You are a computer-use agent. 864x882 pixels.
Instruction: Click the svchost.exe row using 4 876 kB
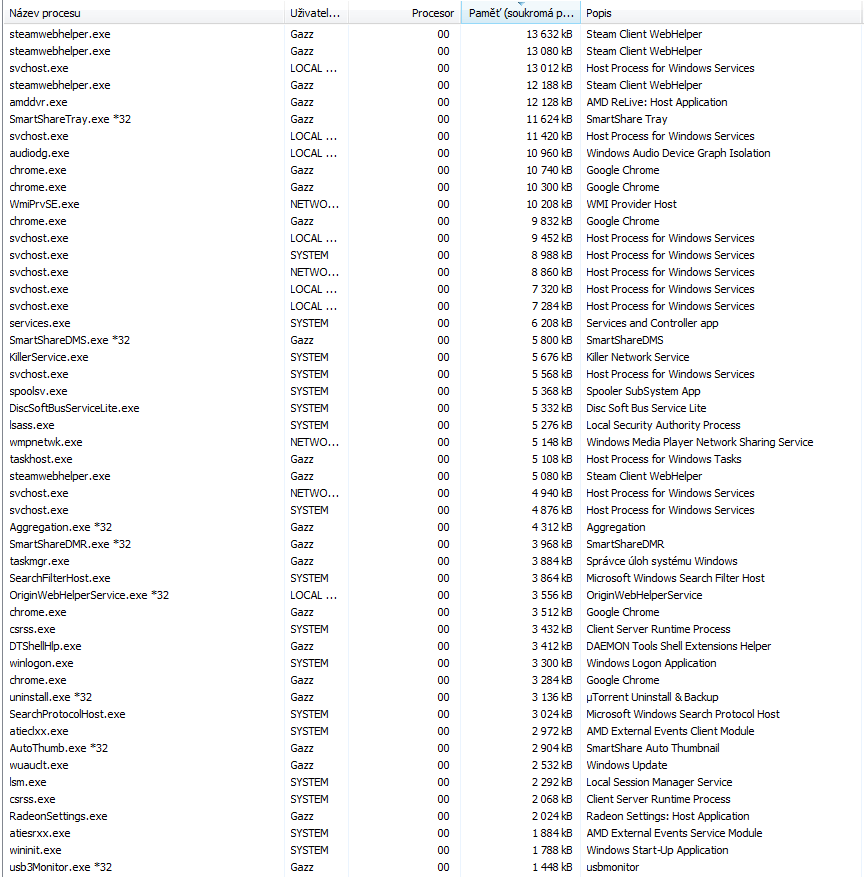tap(433, 510)
